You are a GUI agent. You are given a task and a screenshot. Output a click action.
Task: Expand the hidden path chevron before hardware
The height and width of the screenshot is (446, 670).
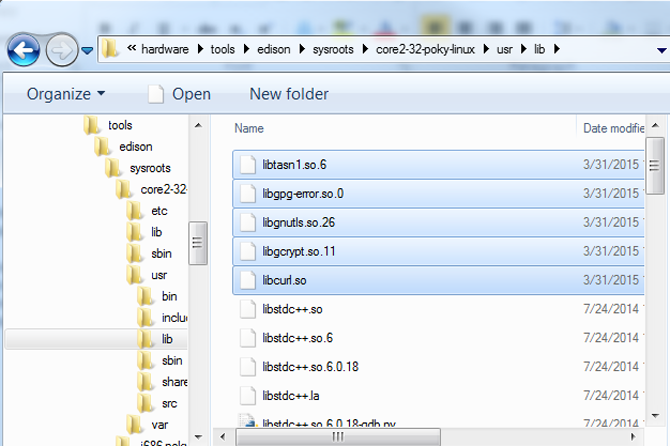pyautogui.click(x=132, y=48)
